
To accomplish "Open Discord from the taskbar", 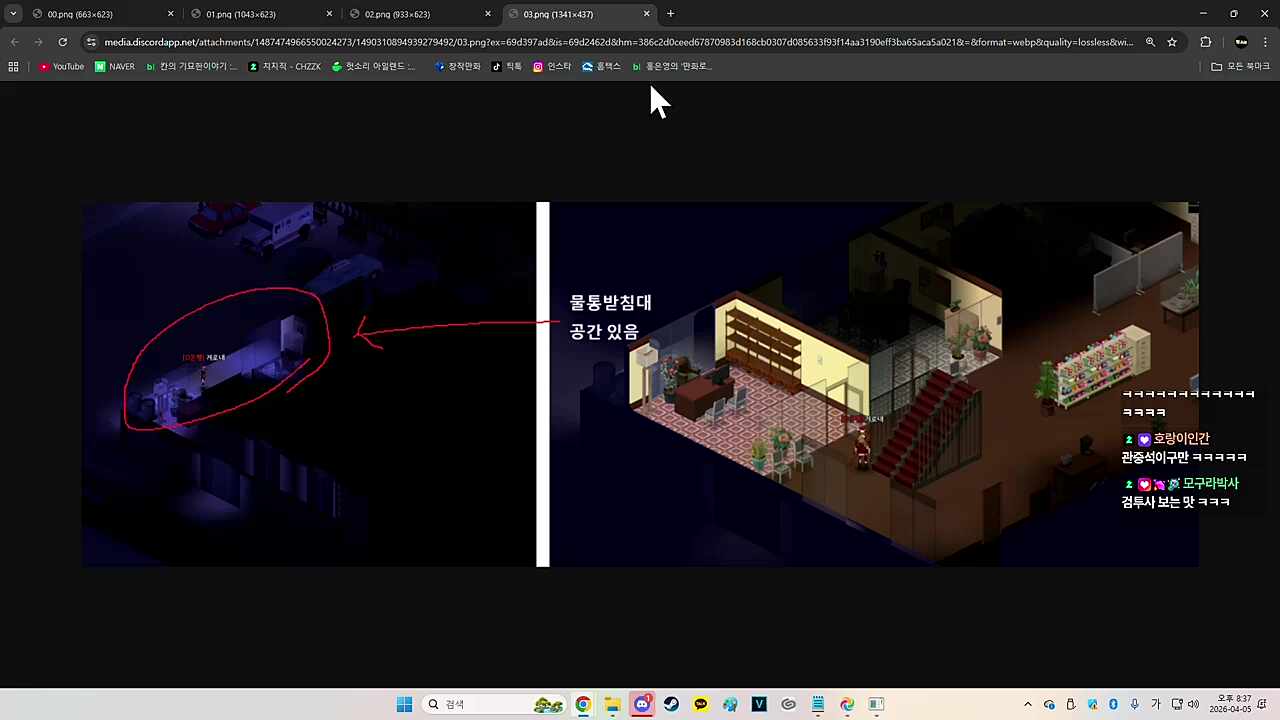I will 642,704.
